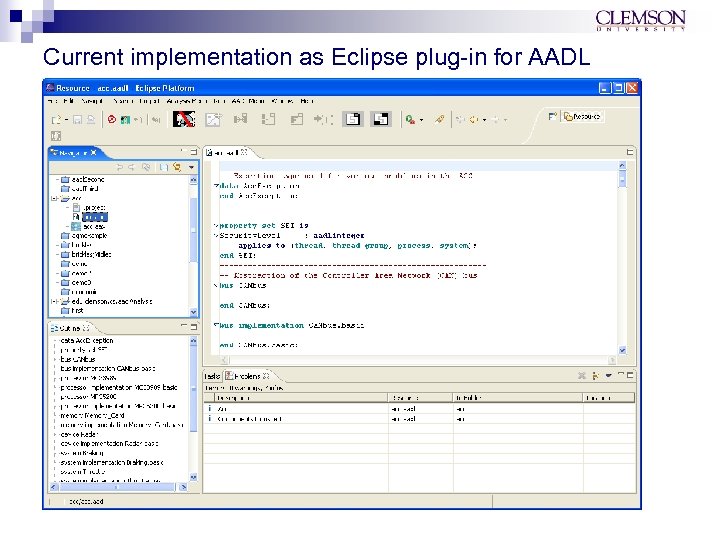Screen dimensions: 720x540
Task: Click Outline horizontal scrollbar's right arrow
Action: point(183,487)
